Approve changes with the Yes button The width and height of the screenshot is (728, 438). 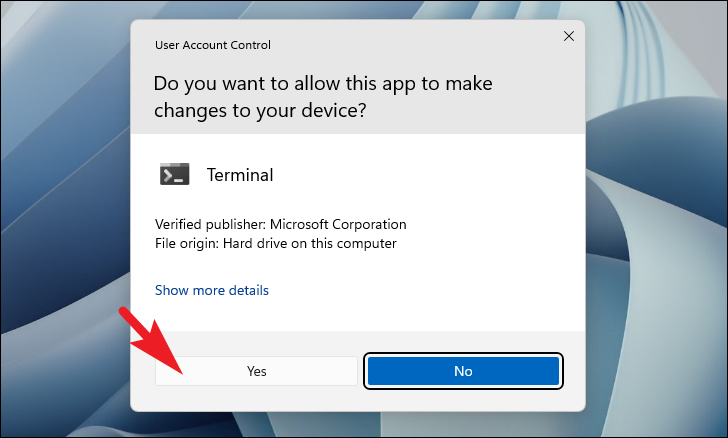click(256, 371)
